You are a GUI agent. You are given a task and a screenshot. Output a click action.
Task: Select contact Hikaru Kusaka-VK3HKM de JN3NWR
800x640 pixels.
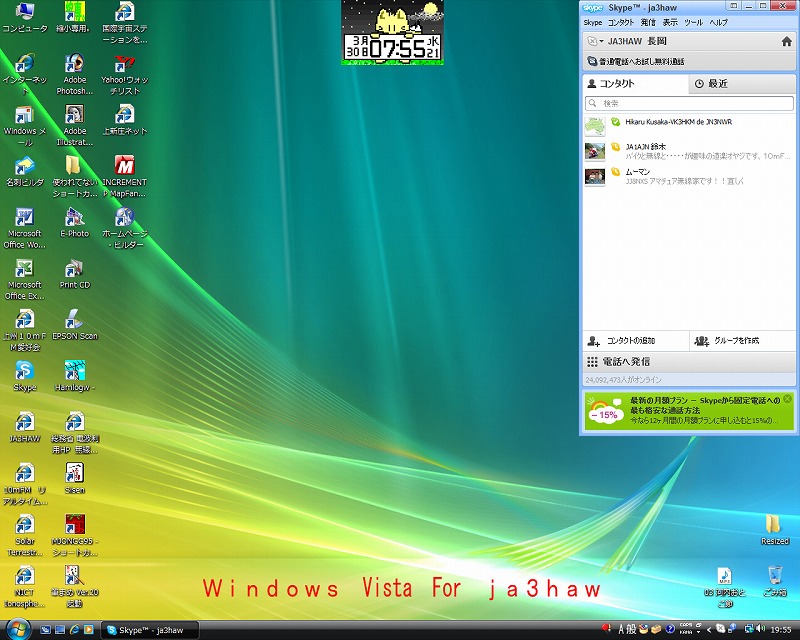[689, 126]
